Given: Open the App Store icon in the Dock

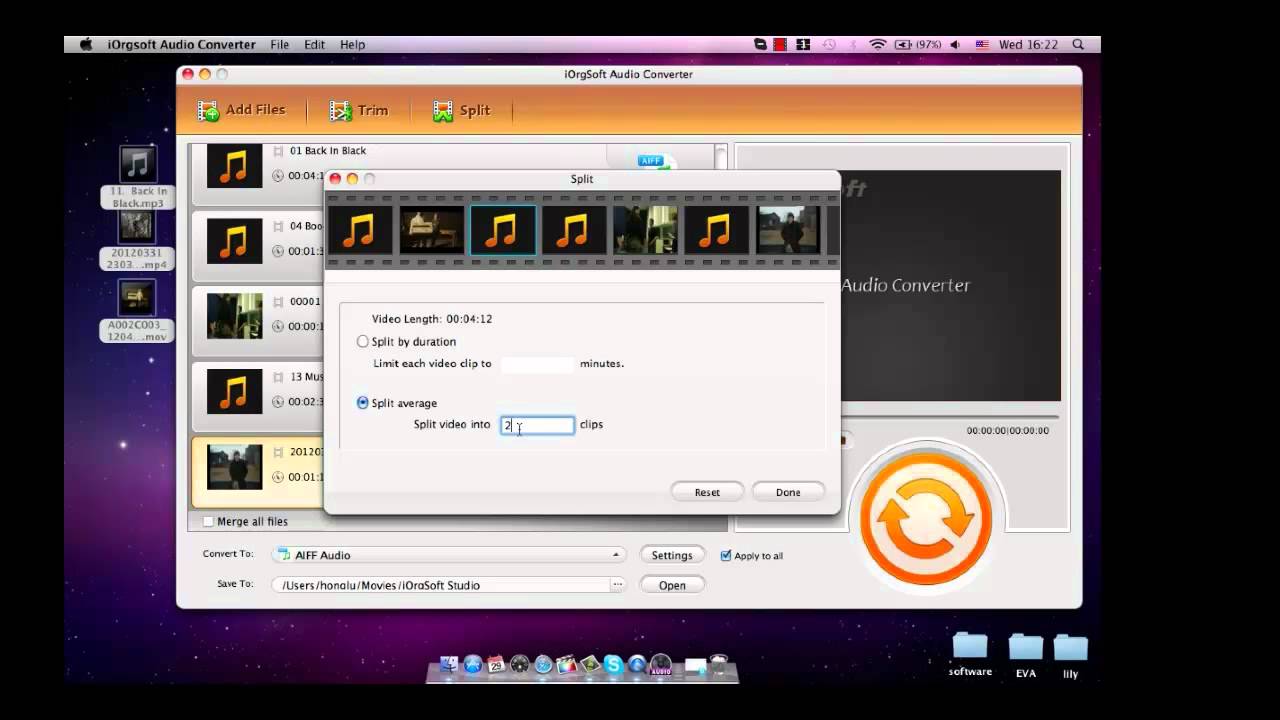Looking at the screenshot, I should [x=472, y=665].
